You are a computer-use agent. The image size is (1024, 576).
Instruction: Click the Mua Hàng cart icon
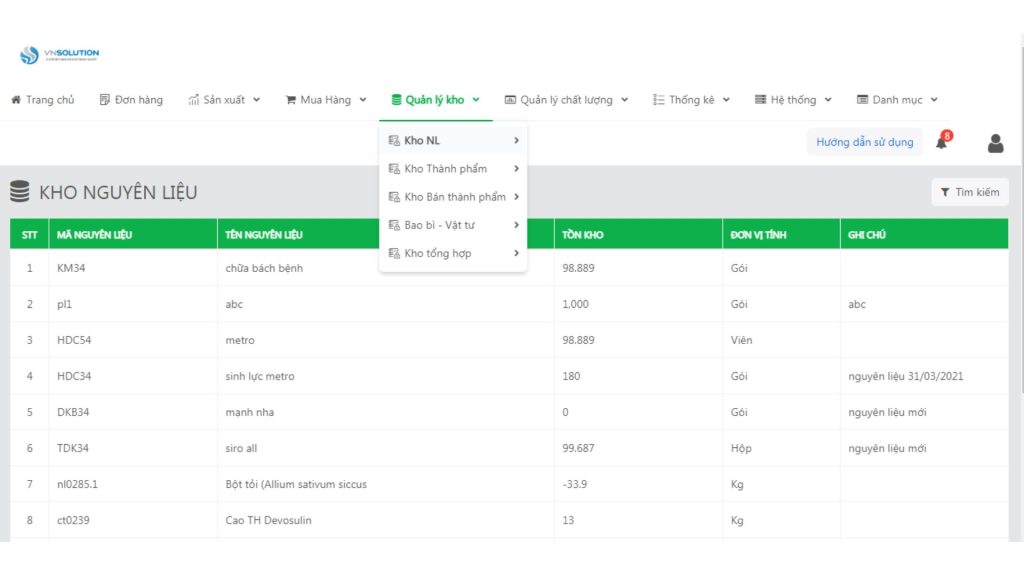(291, 100)
